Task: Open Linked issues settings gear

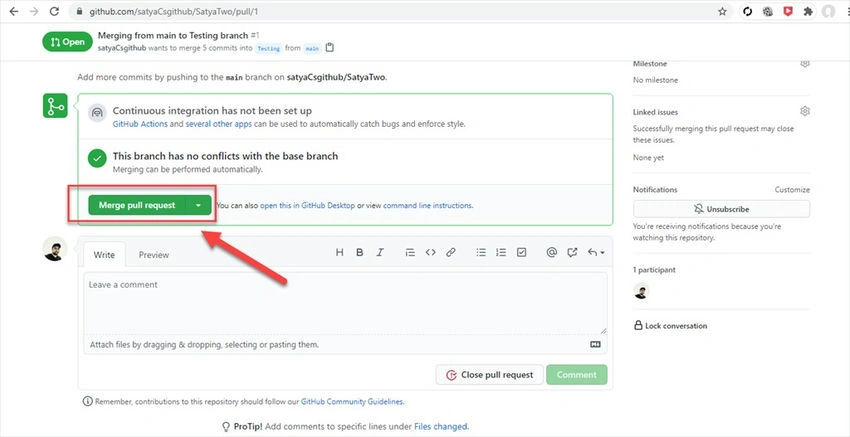Action: 805,111
